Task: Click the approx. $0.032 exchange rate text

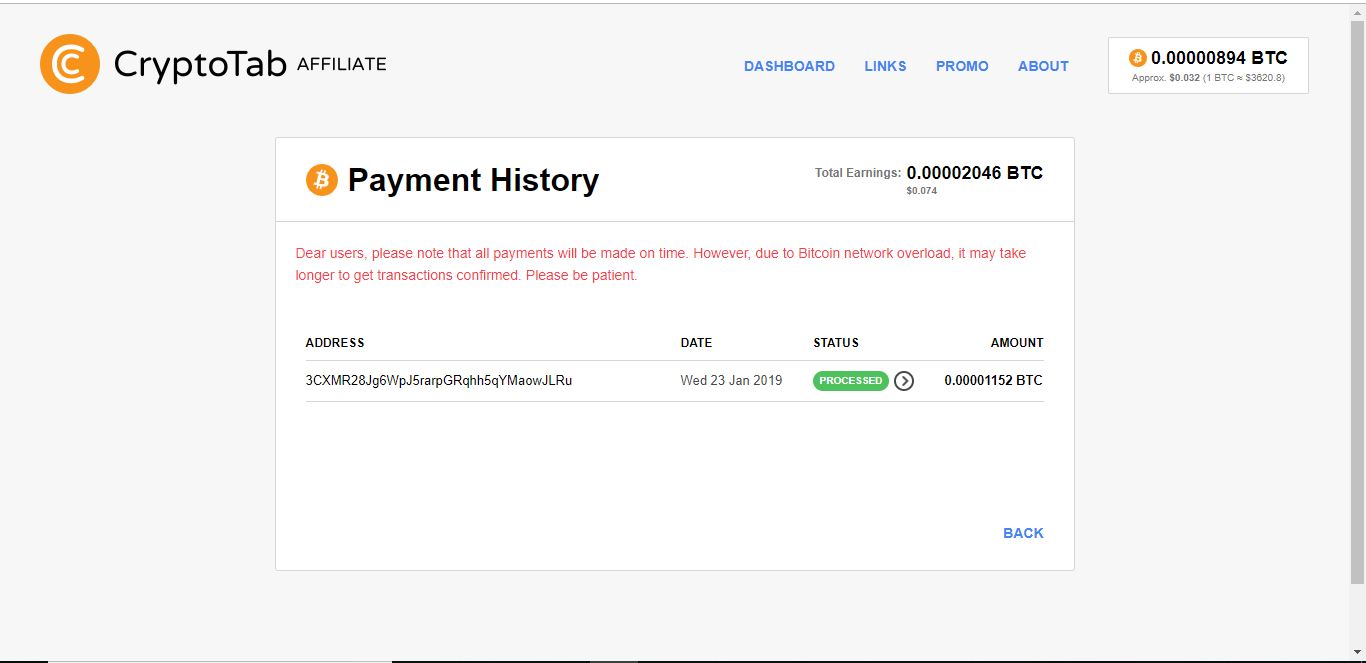Action: point(1208,78)
